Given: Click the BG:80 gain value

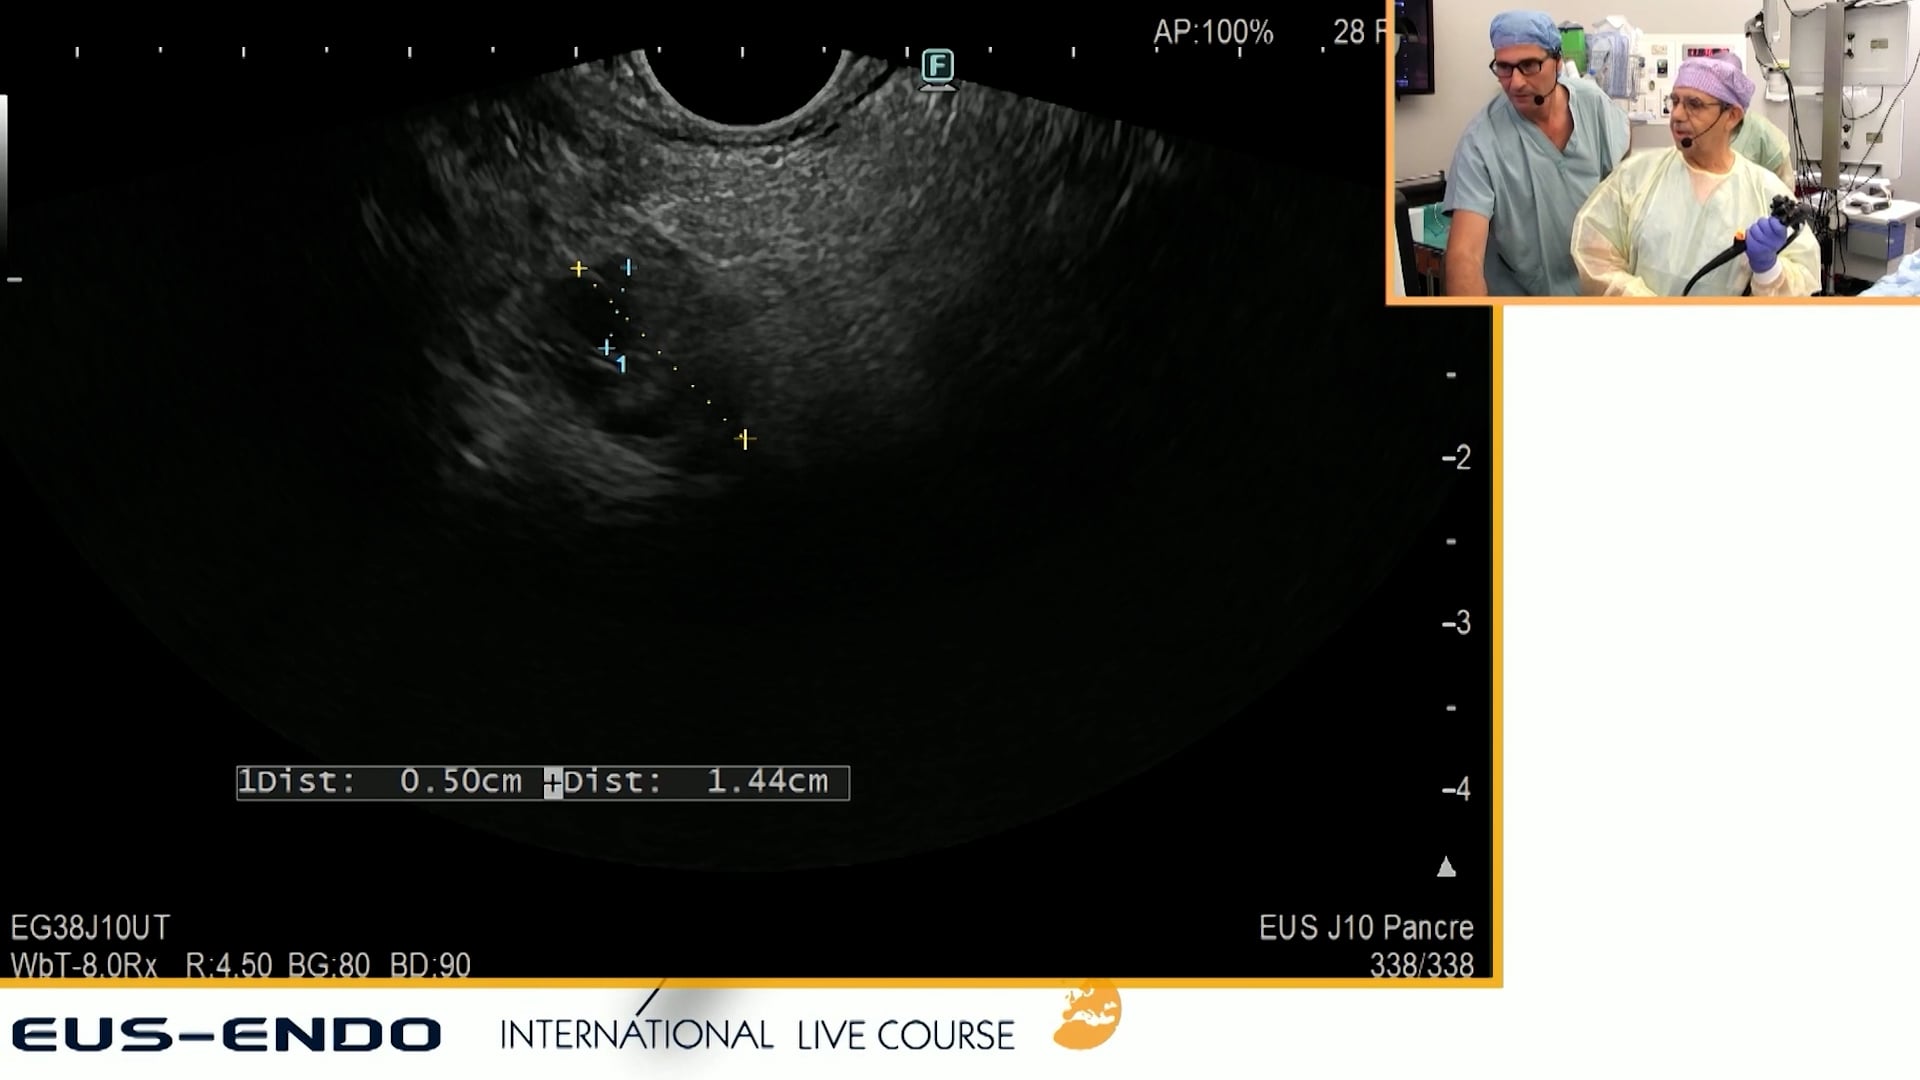Looking at the screenshot, I should point(328,965).
